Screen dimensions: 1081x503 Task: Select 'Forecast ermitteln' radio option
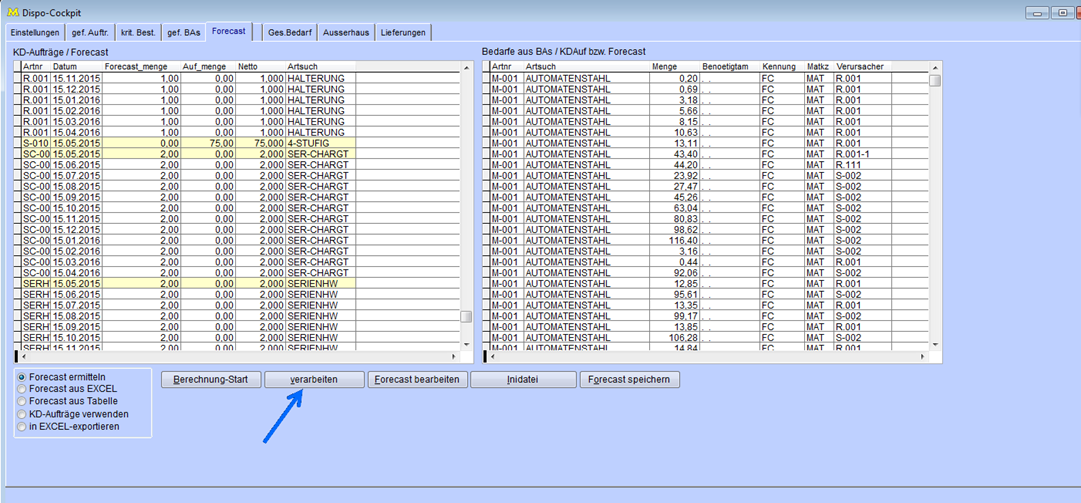click(23, 376)
